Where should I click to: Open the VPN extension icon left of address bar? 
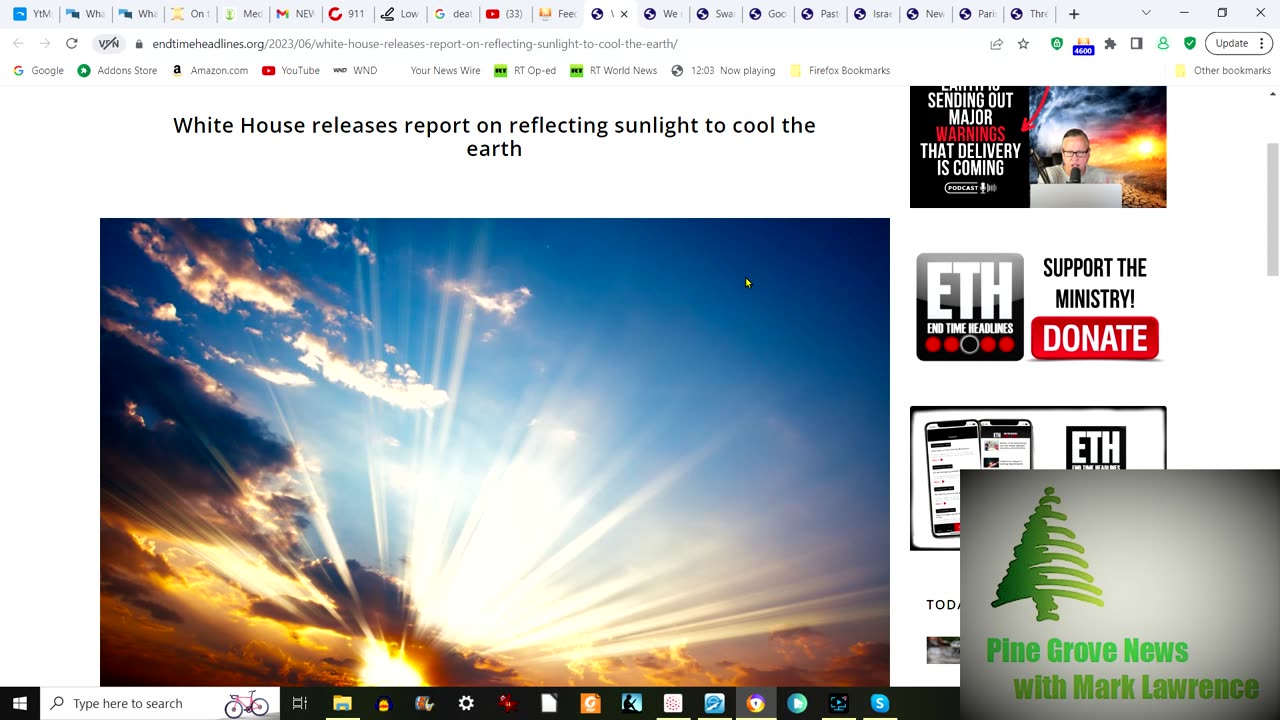(x=108, y=44)
